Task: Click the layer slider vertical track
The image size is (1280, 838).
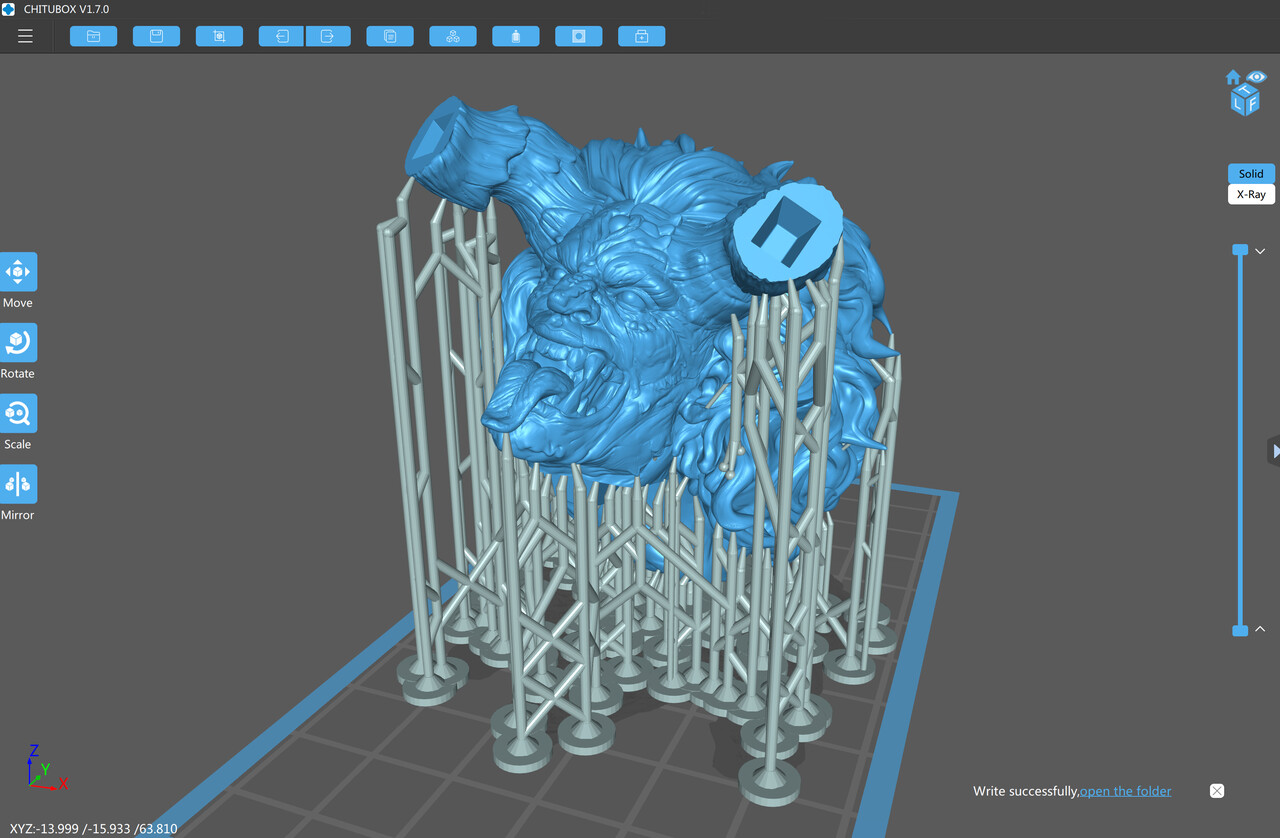Action: point(1240,440)
